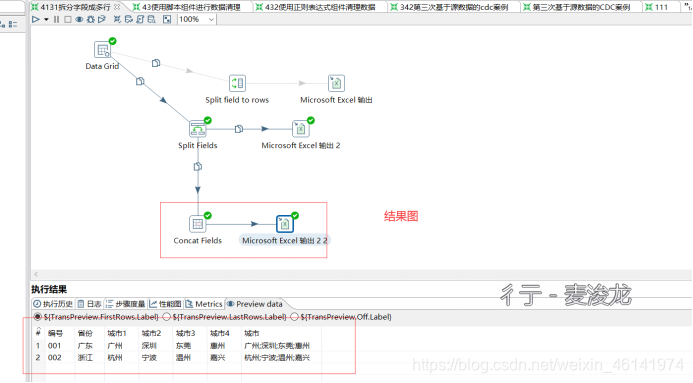Select the TransPreview.FirstRows radio button

pos(38,317)
